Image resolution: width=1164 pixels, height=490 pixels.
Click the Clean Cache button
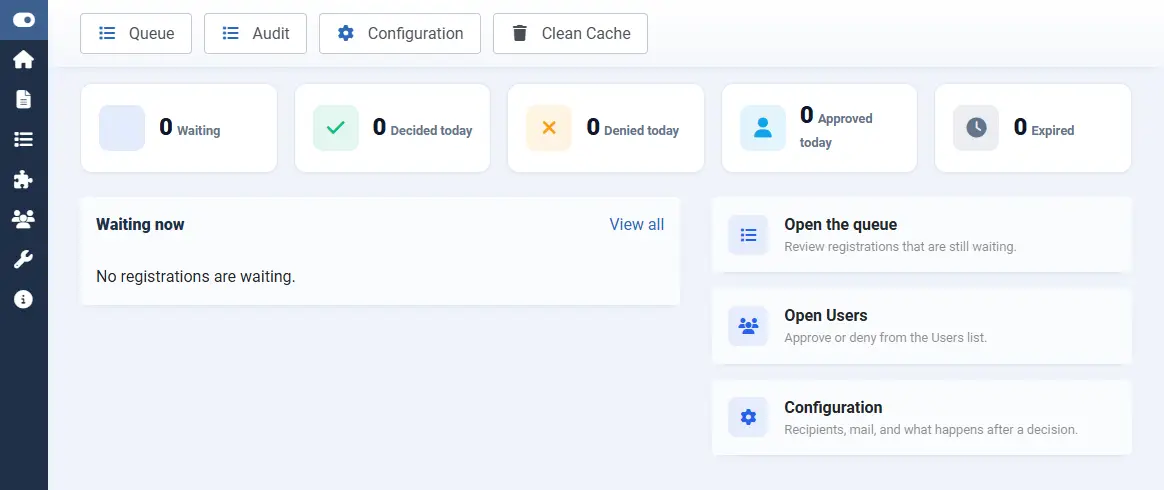tap(570, 33)
